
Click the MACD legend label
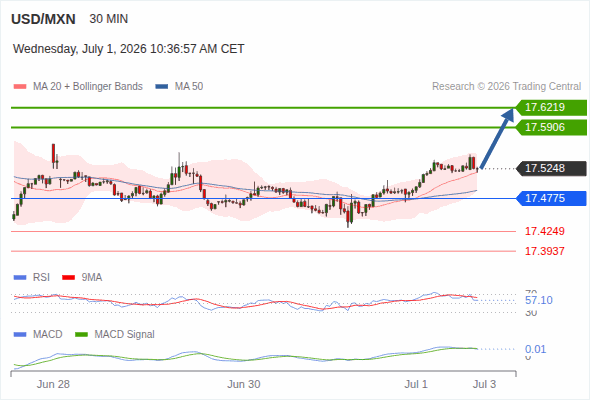pos(47,335)
